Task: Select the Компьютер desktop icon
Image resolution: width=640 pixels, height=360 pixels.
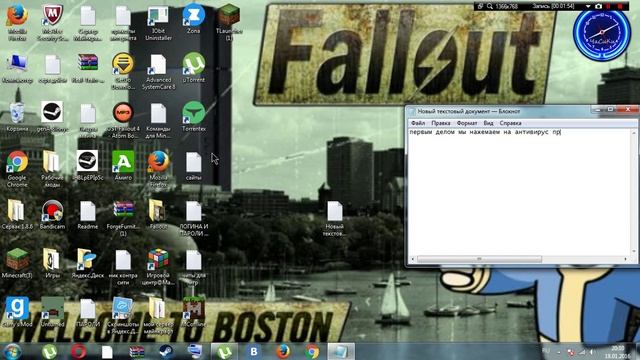Action: pyautogui.click(x=17, y=64)
